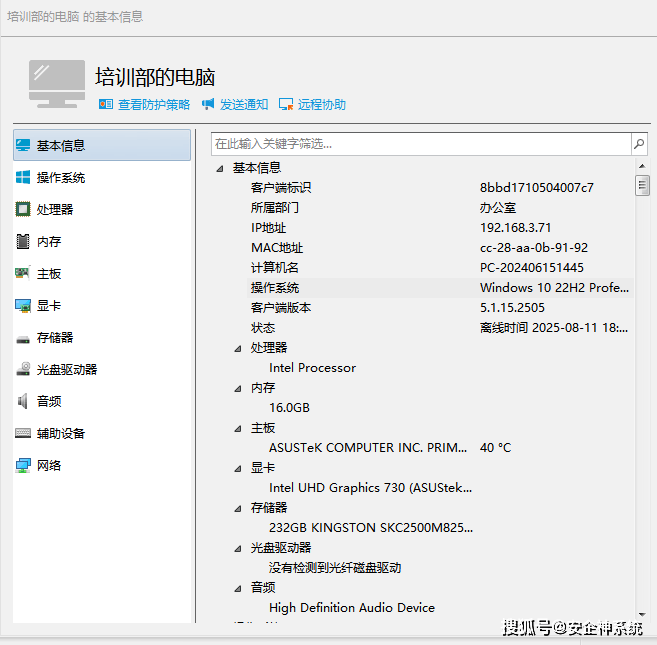Select the 客户端版本 row
Image resolution: width=657 pixels, height=645 pixels.
pos(440,308)
